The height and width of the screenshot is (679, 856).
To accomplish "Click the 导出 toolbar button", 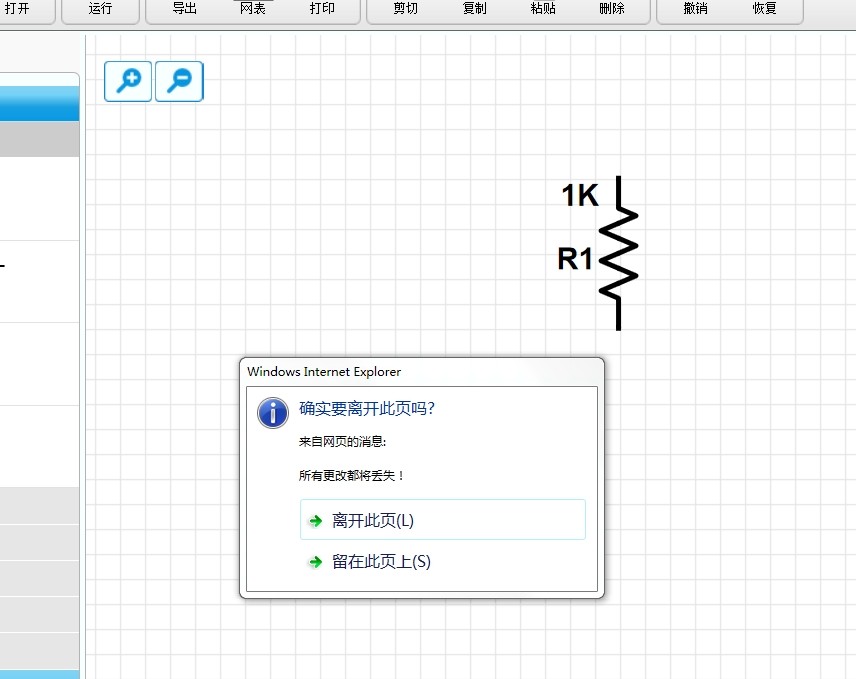I will pyautogui.click(x=185, y=9).
